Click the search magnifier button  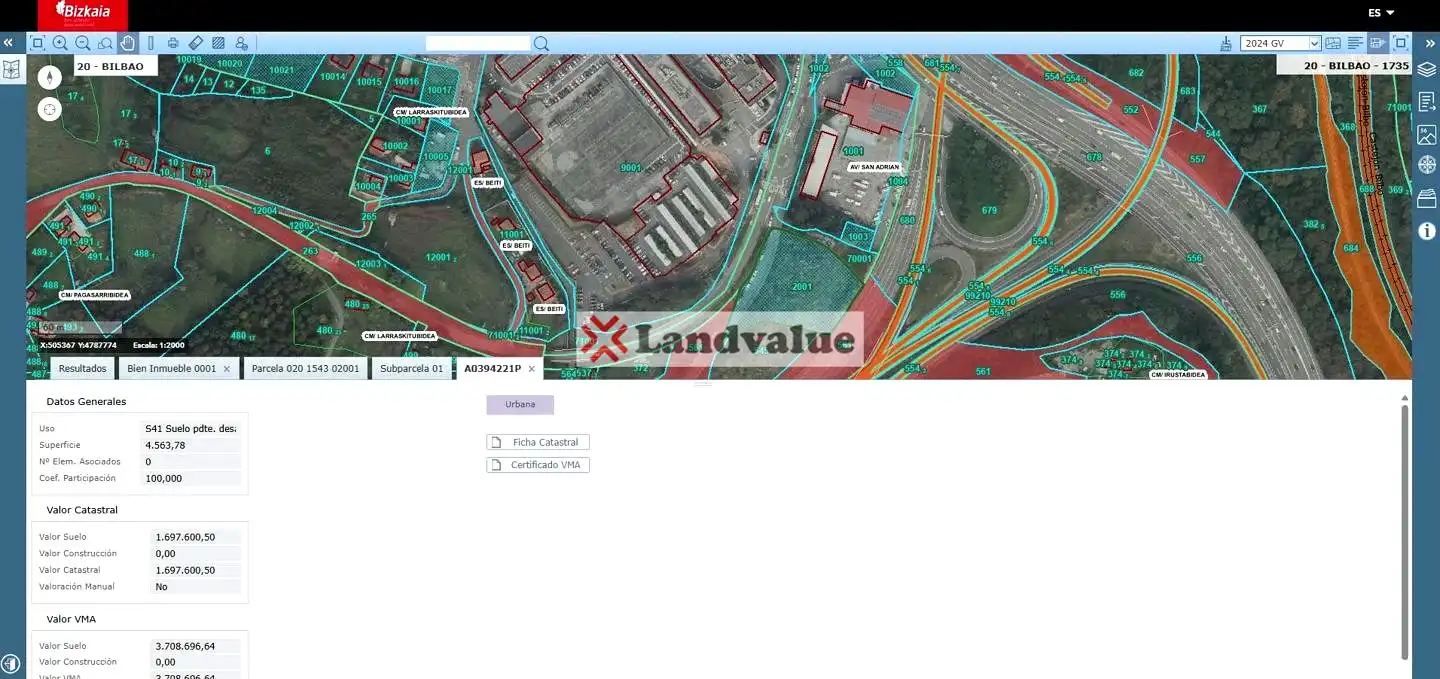point(541,43)
